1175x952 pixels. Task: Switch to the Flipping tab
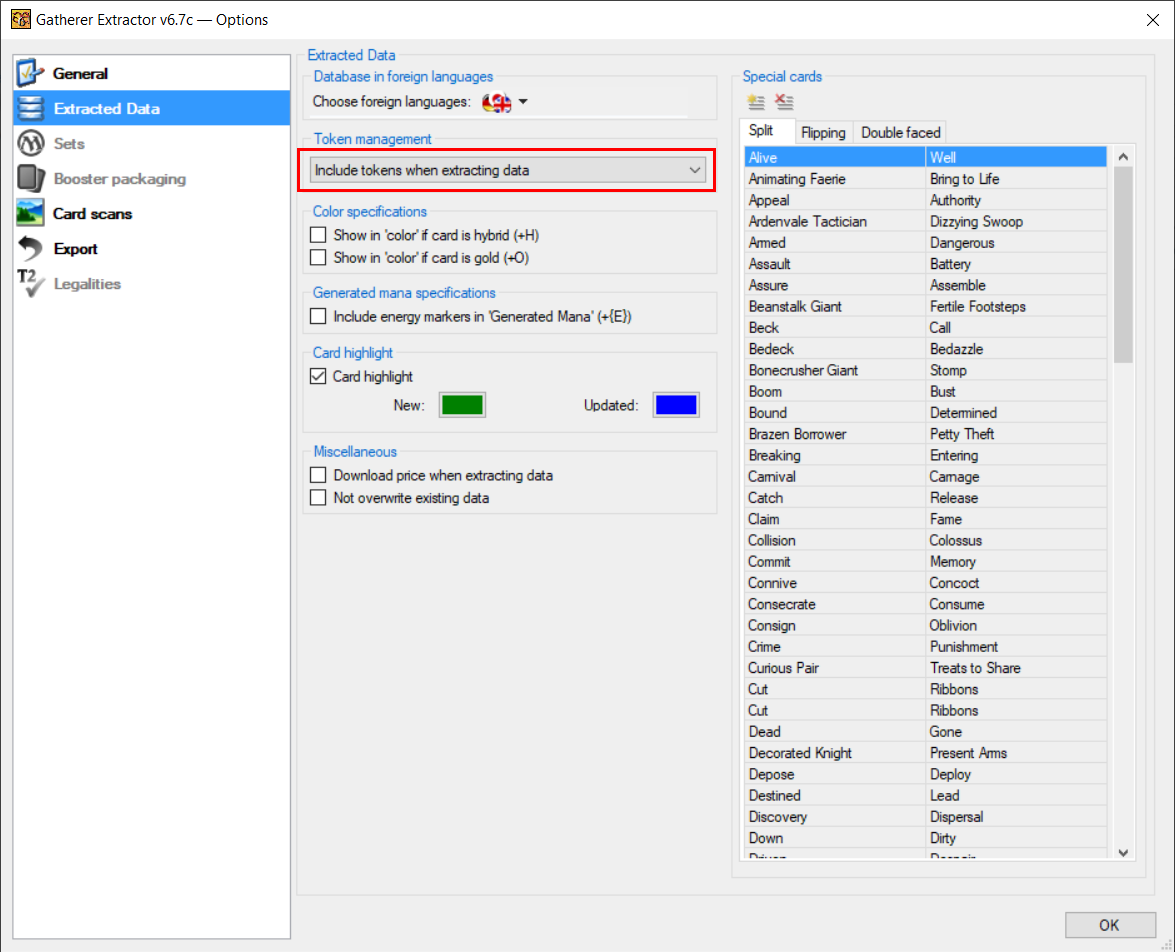pyautogui.click(x=823, y=132)
